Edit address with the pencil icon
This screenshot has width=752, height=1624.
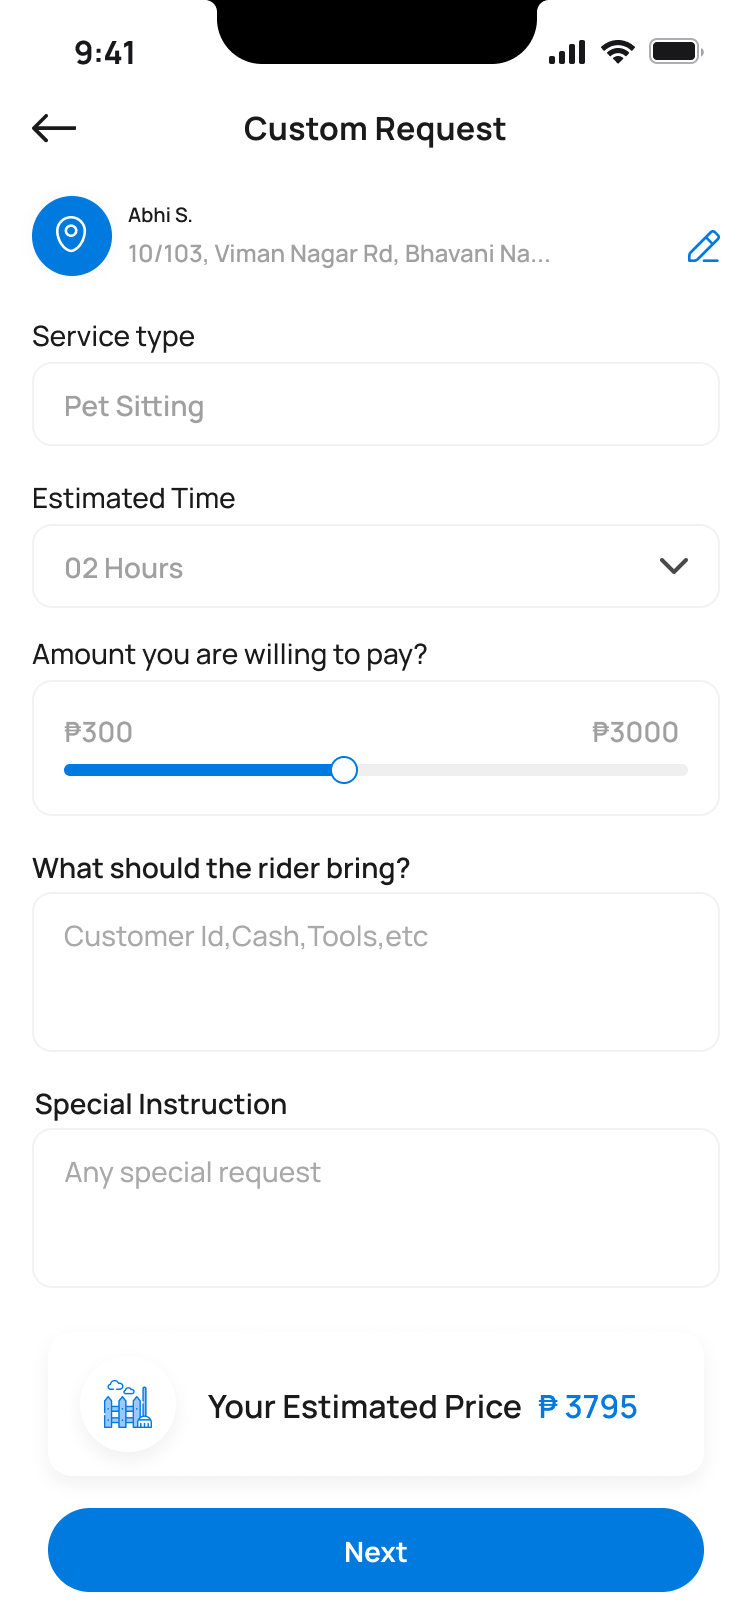[703, 246]
